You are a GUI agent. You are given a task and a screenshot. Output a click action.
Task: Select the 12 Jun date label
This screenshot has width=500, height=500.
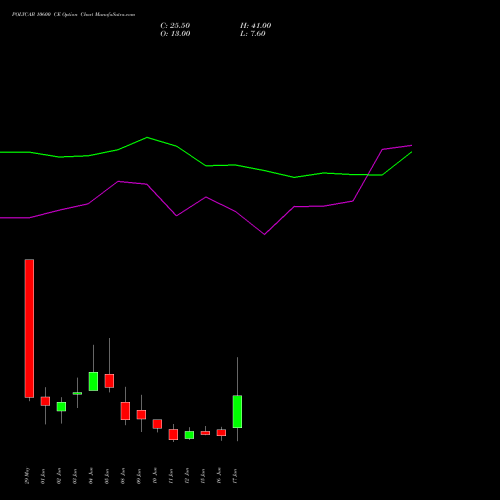tap(187, 476)
